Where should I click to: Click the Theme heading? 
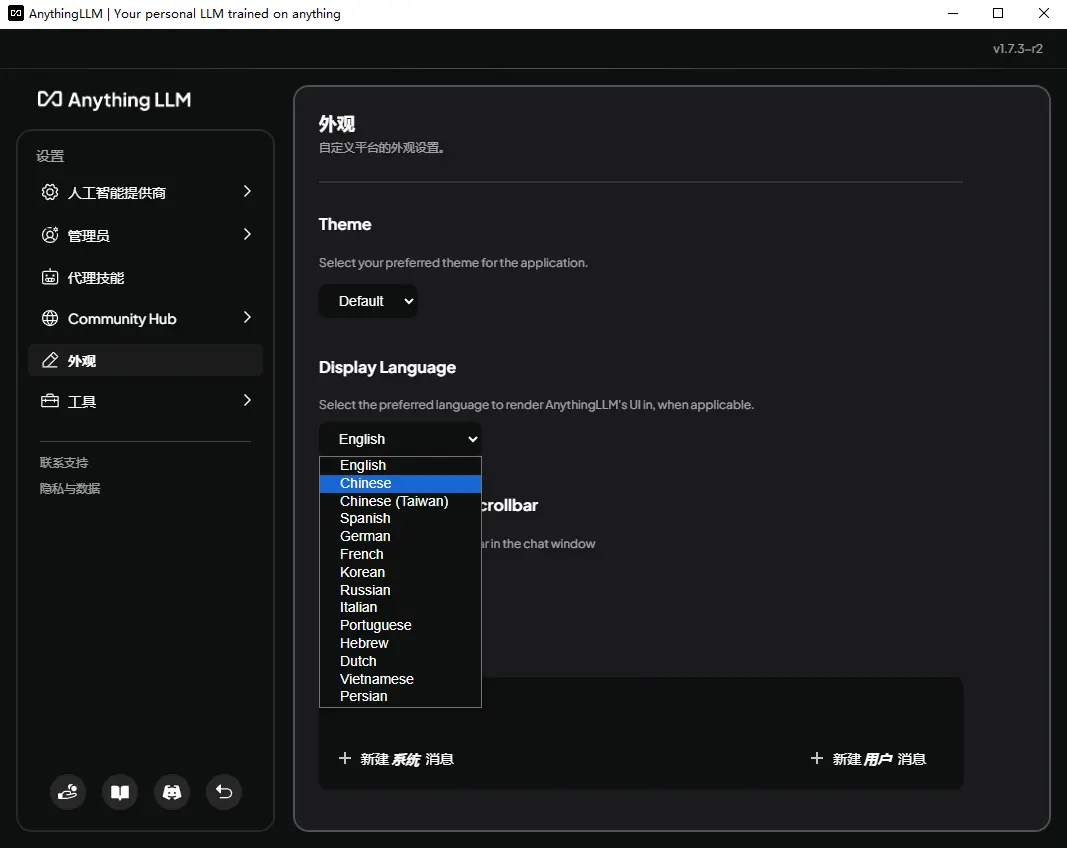point(345,225)
